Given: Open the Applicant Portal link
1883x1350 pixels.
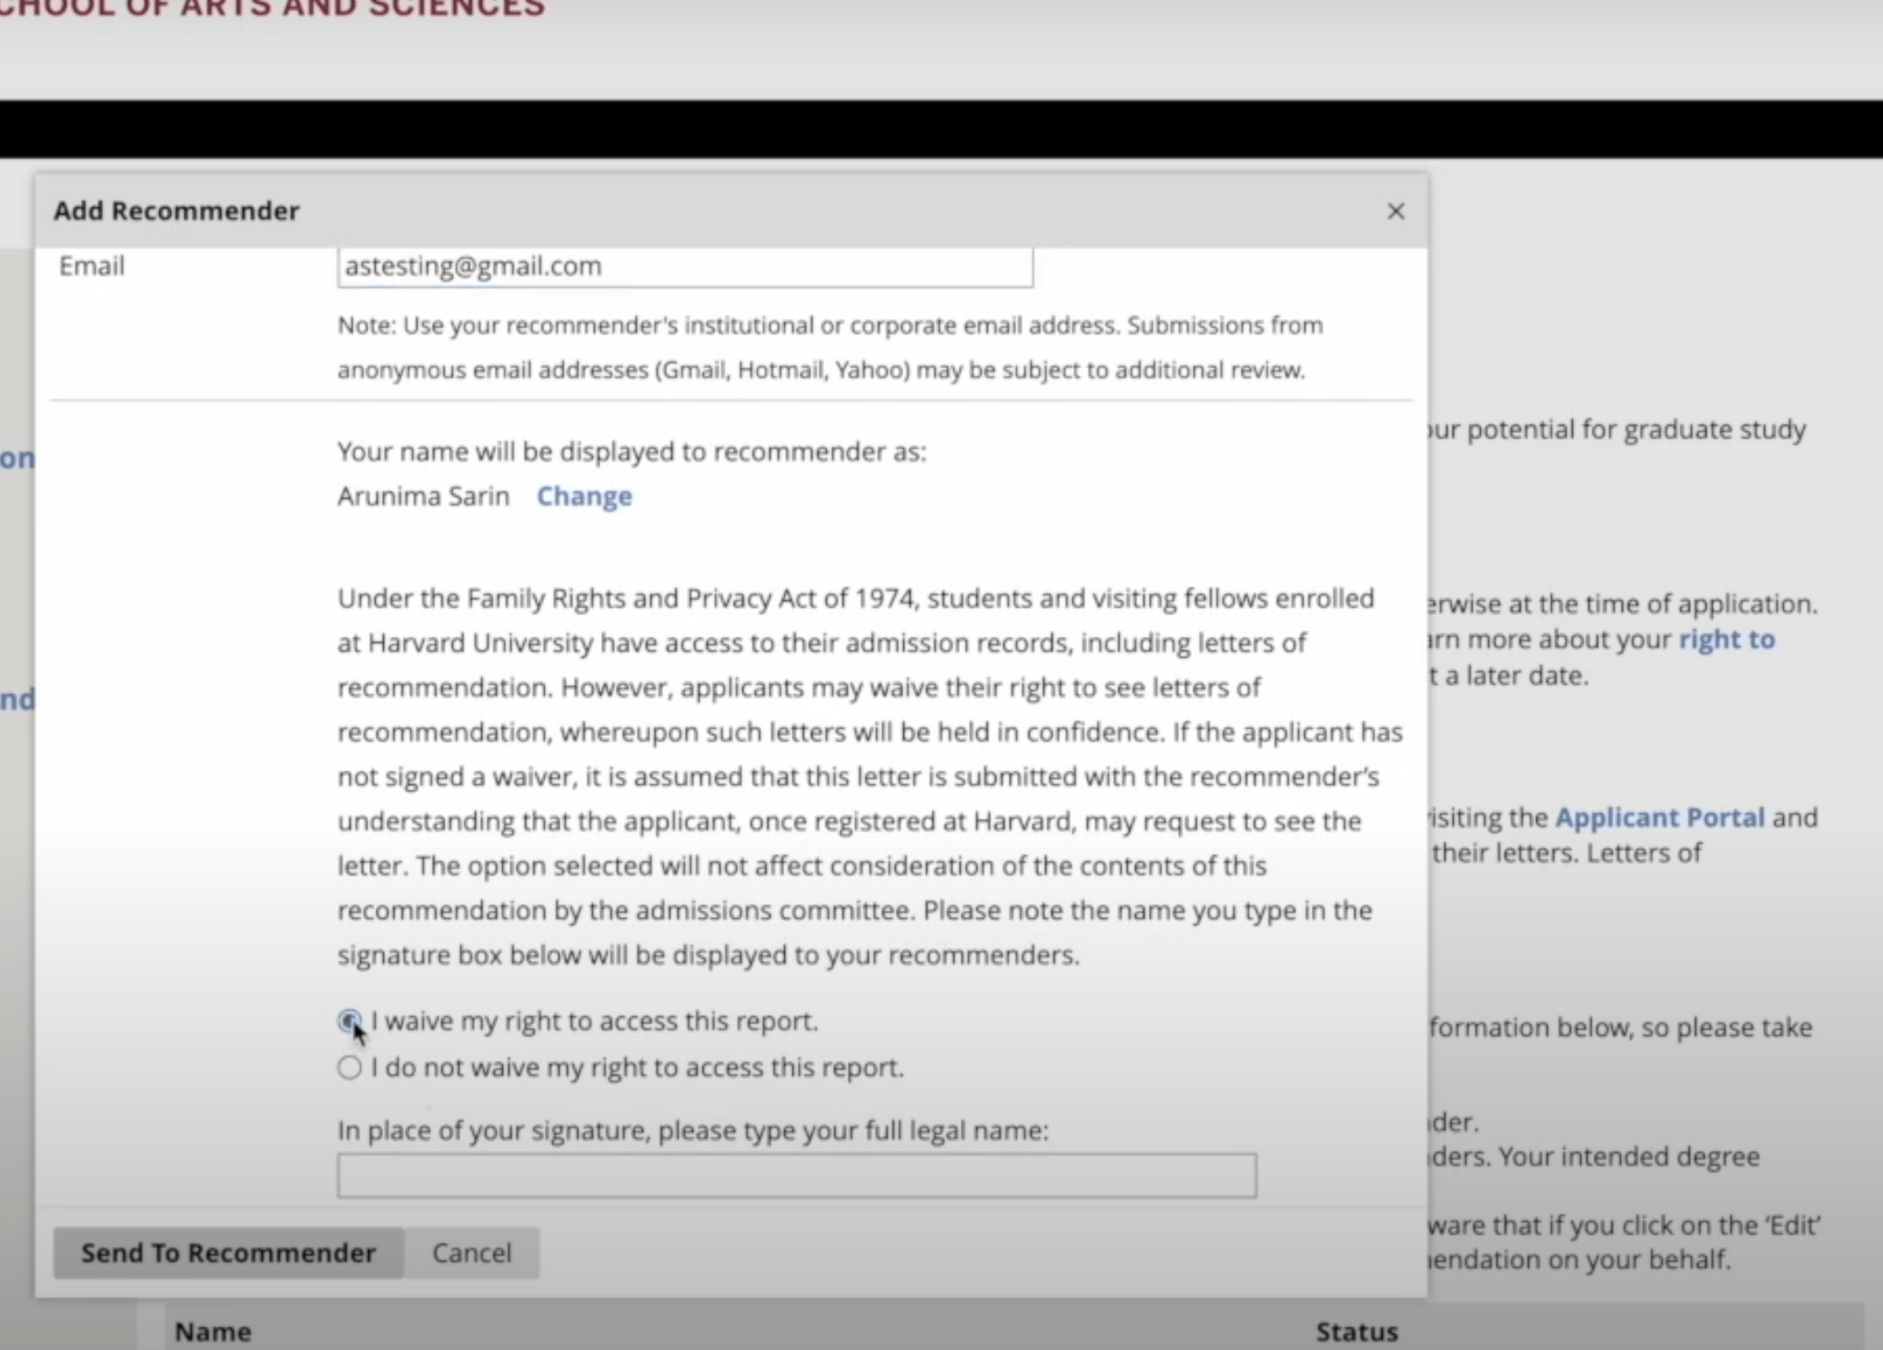Looking at the screenshot, I should (1659, 817).
